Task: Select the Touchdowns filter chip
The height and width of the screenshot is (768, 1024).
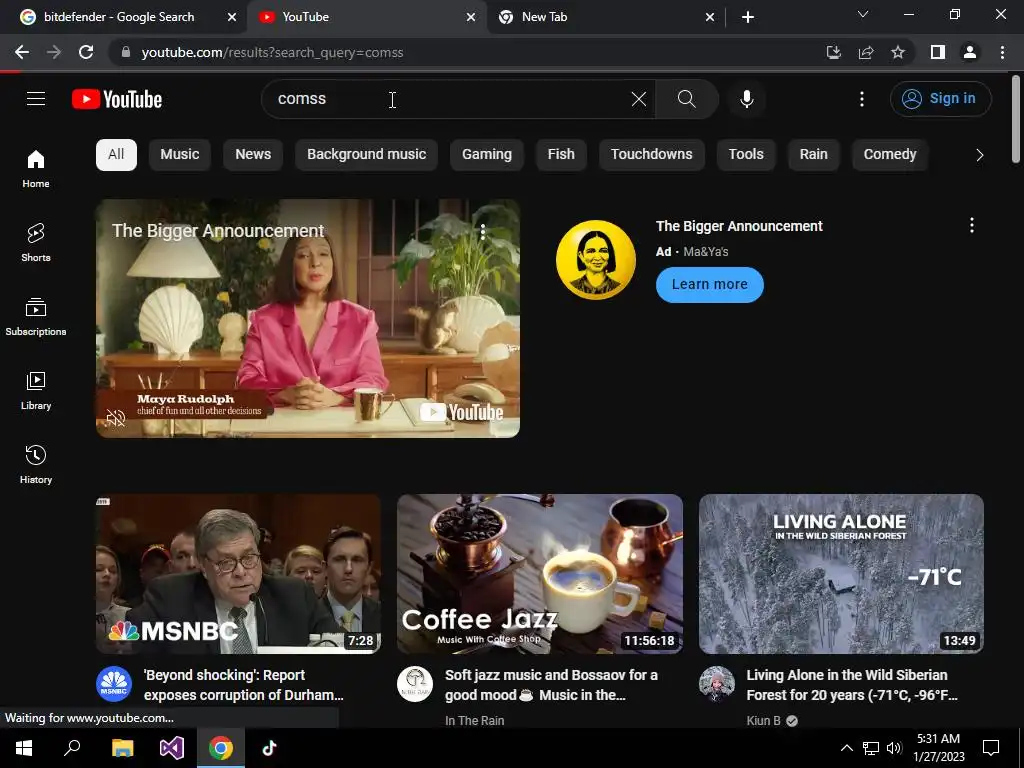Action: coord(652,155)
